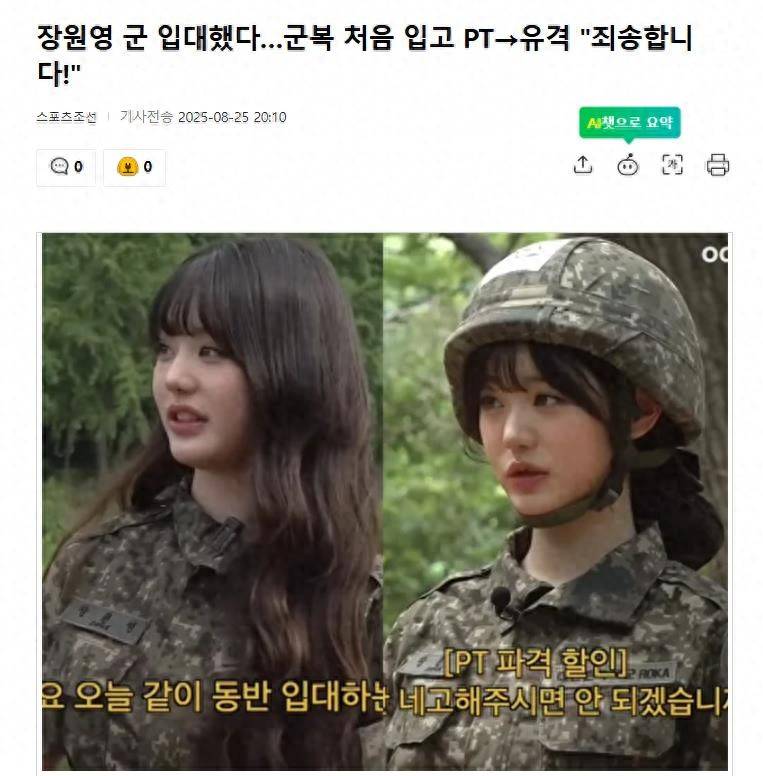Click the green 'AI챗으로 요약' tooltip bubble
Viewport: 763px width, 776px height.
[629, 123]
